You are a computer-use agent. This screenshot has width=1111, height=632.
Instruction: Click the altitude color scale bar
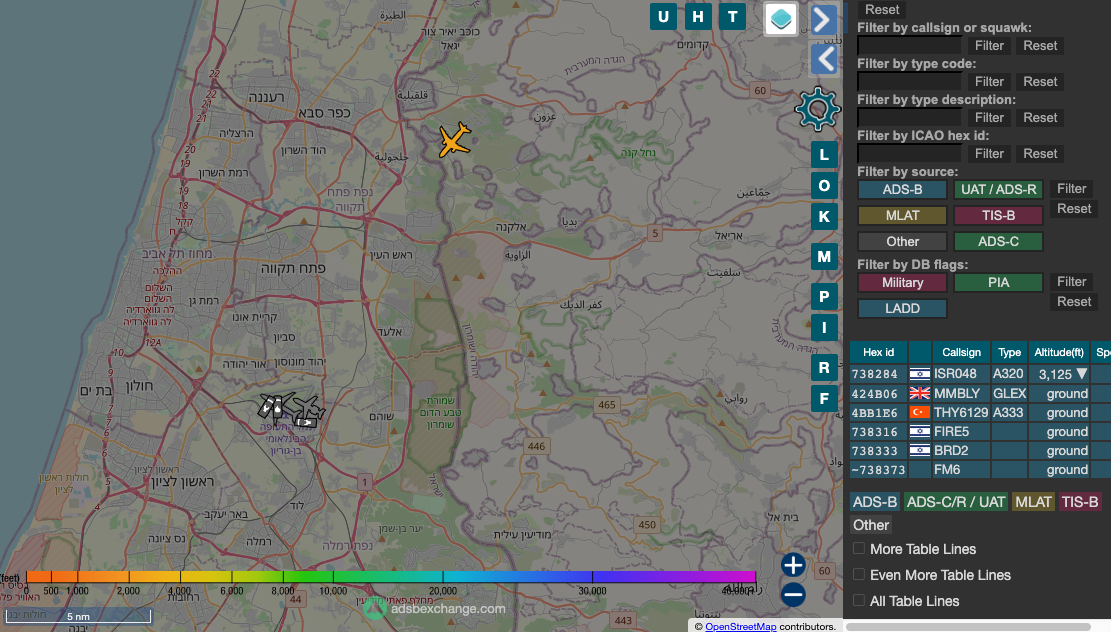[x=391, y=577]
